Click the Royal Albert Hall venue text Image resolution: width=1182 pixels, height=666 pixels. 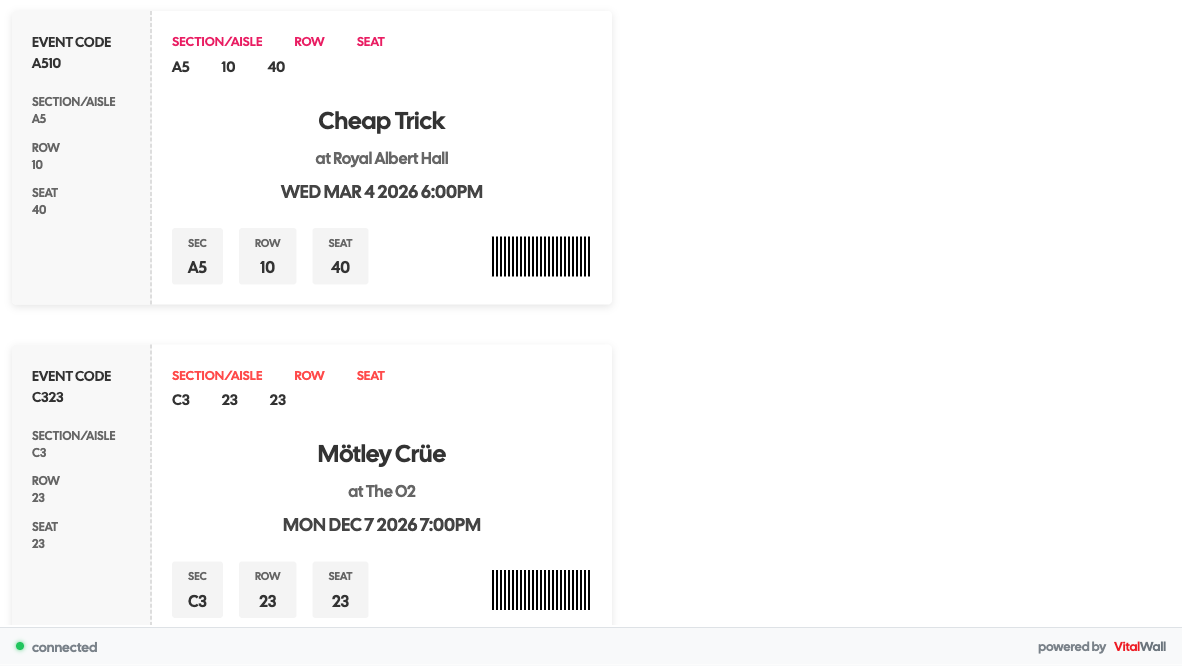pyautogui.click(x=381, y=158)
